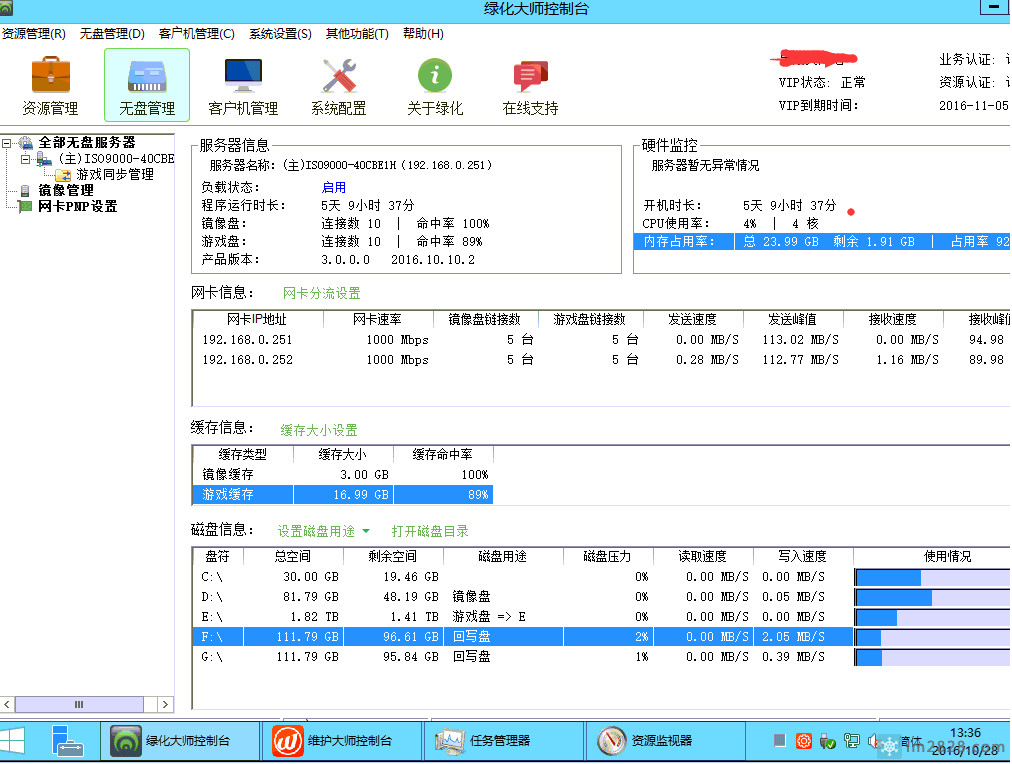
Task: Select the G:\ disk row
Action: 400,657
